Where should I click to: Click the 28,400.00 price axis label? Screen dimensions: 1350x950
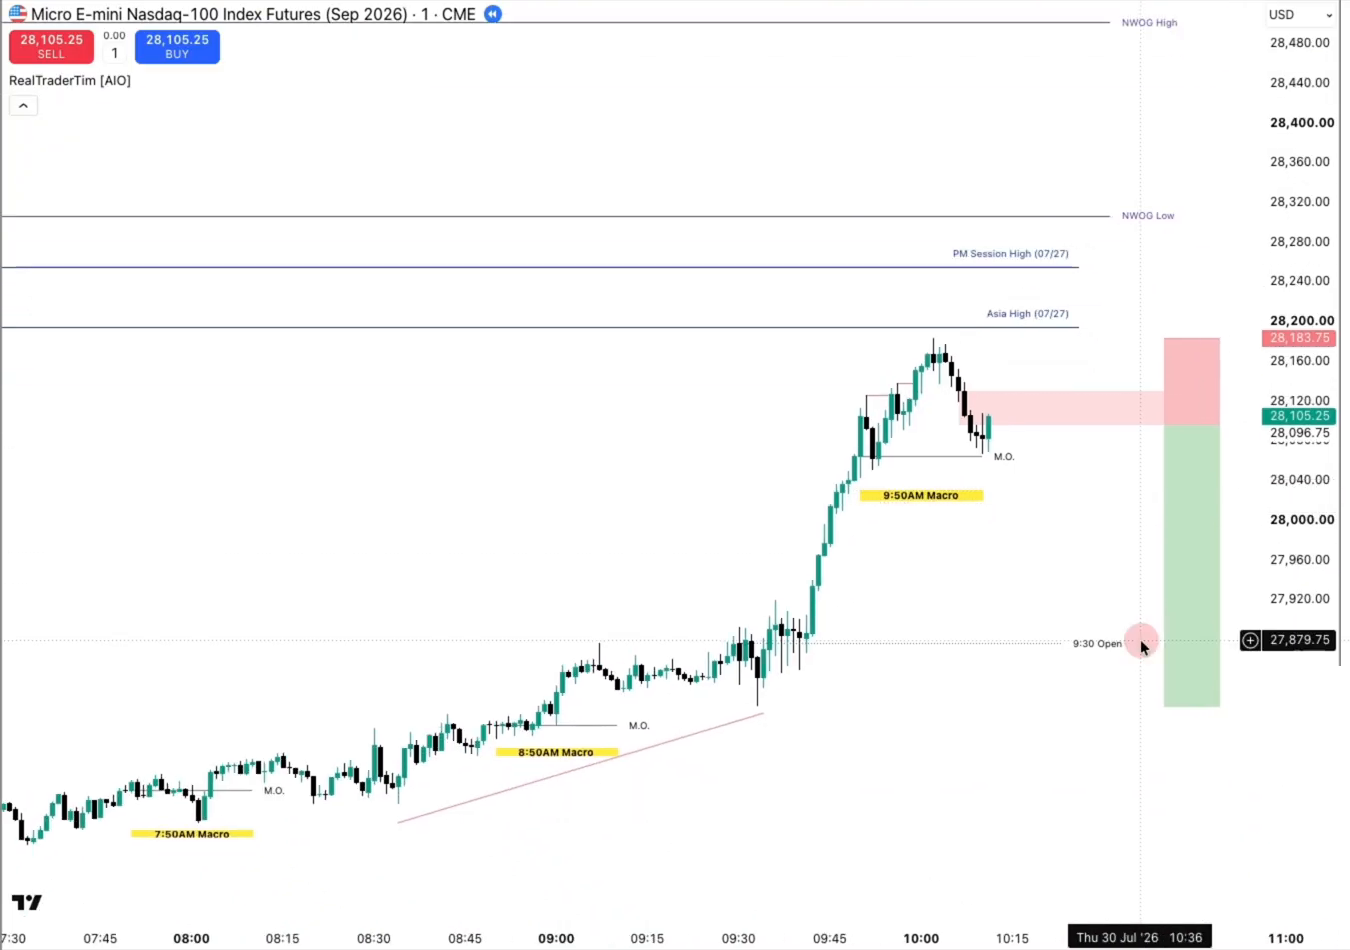click(x=1301, y=122)
